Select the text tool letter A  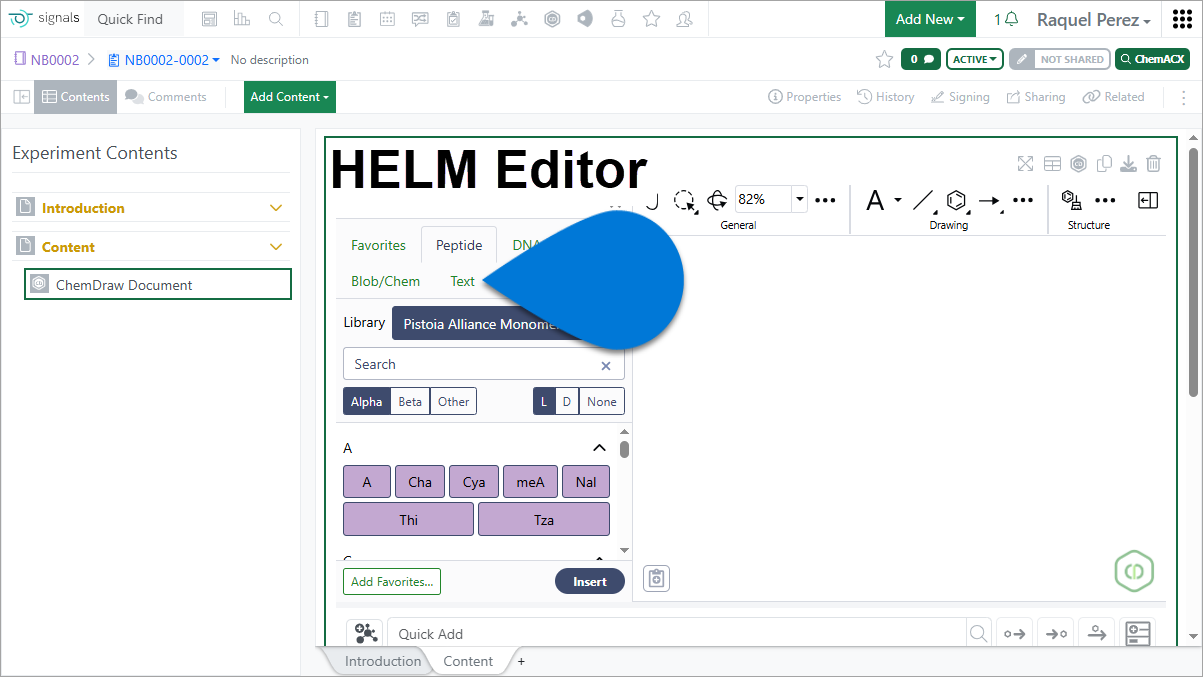[x=875, y=201]
